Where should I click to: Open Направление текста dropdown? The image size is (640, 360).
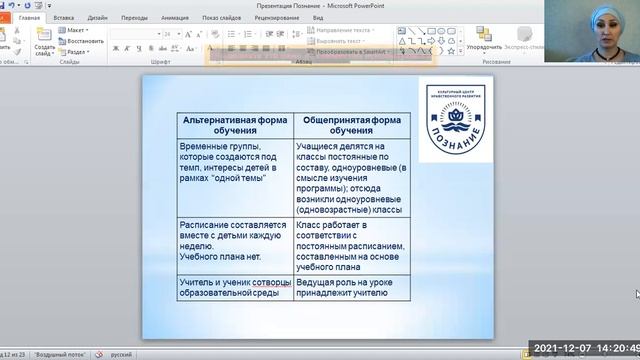click(341, 30)
